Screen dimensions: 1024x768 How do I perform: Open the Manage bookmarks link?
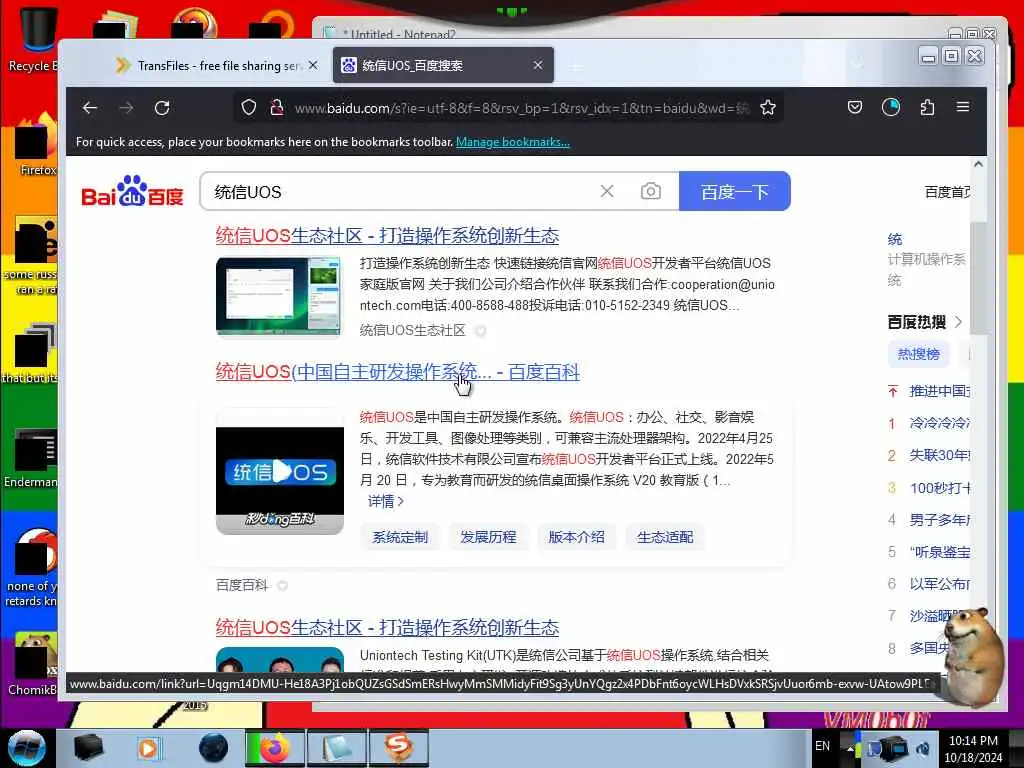(513, 142)
